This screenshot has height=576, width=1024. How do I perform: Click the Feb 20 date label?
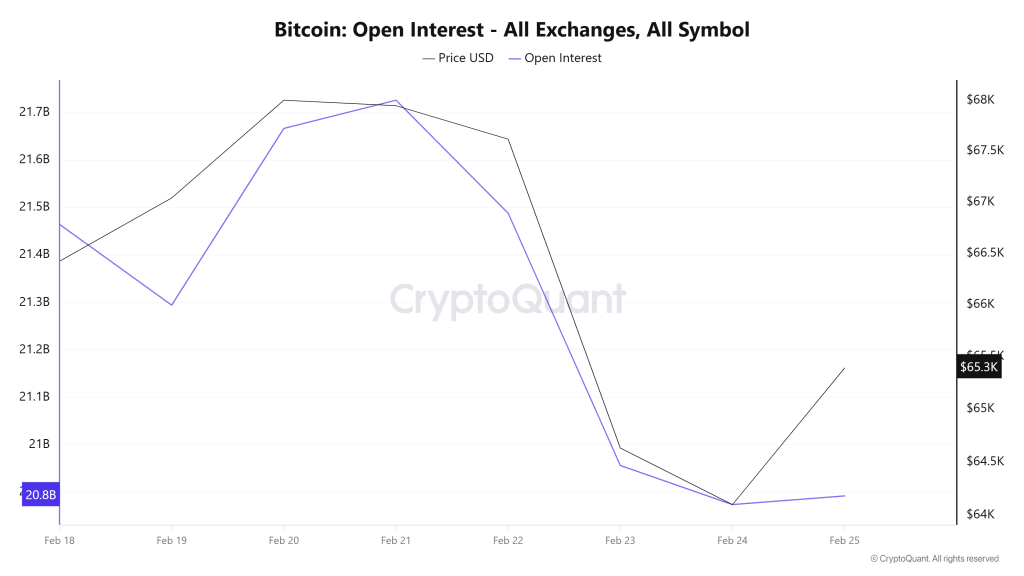click(284, 540)
